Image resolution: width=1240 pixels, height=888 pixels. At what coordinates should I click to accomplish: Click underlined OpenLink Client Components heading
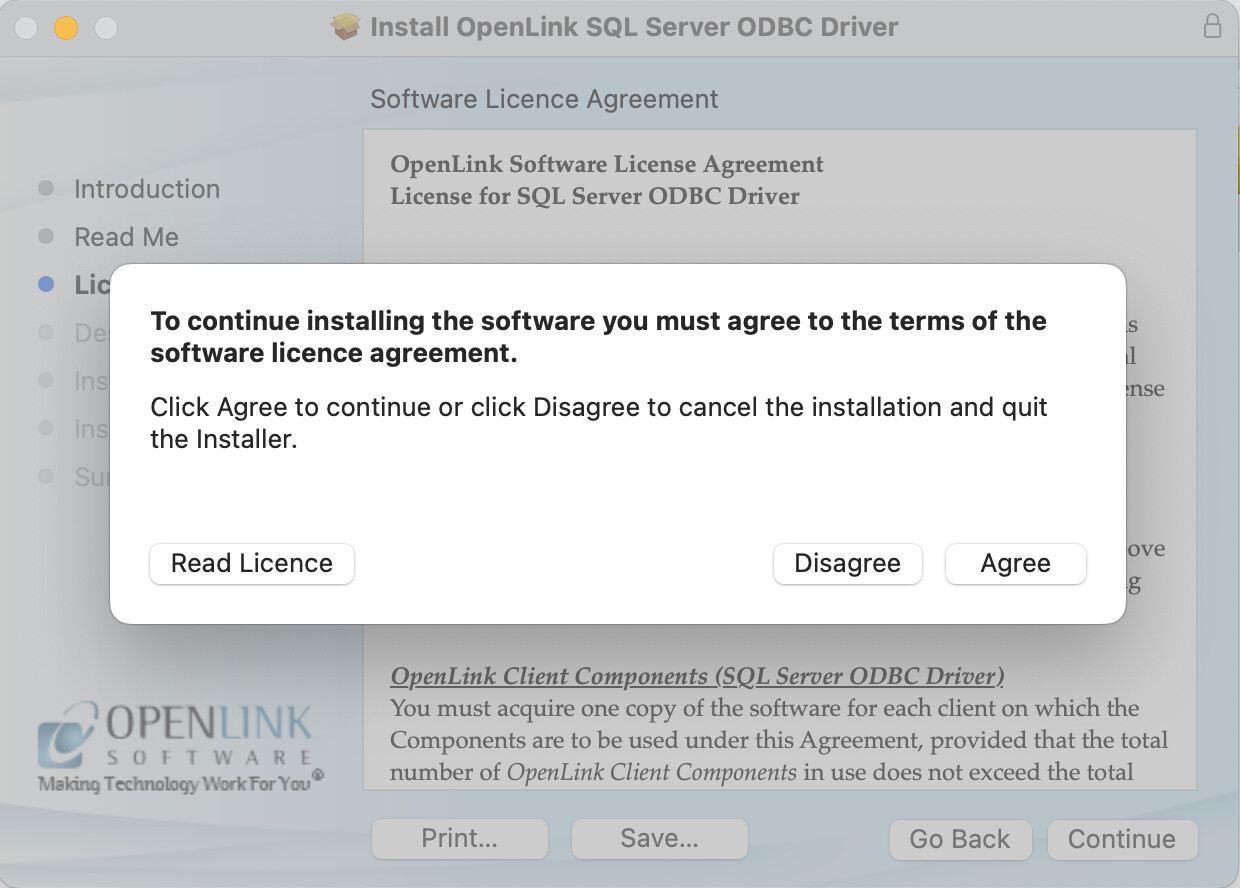point(697,676)
